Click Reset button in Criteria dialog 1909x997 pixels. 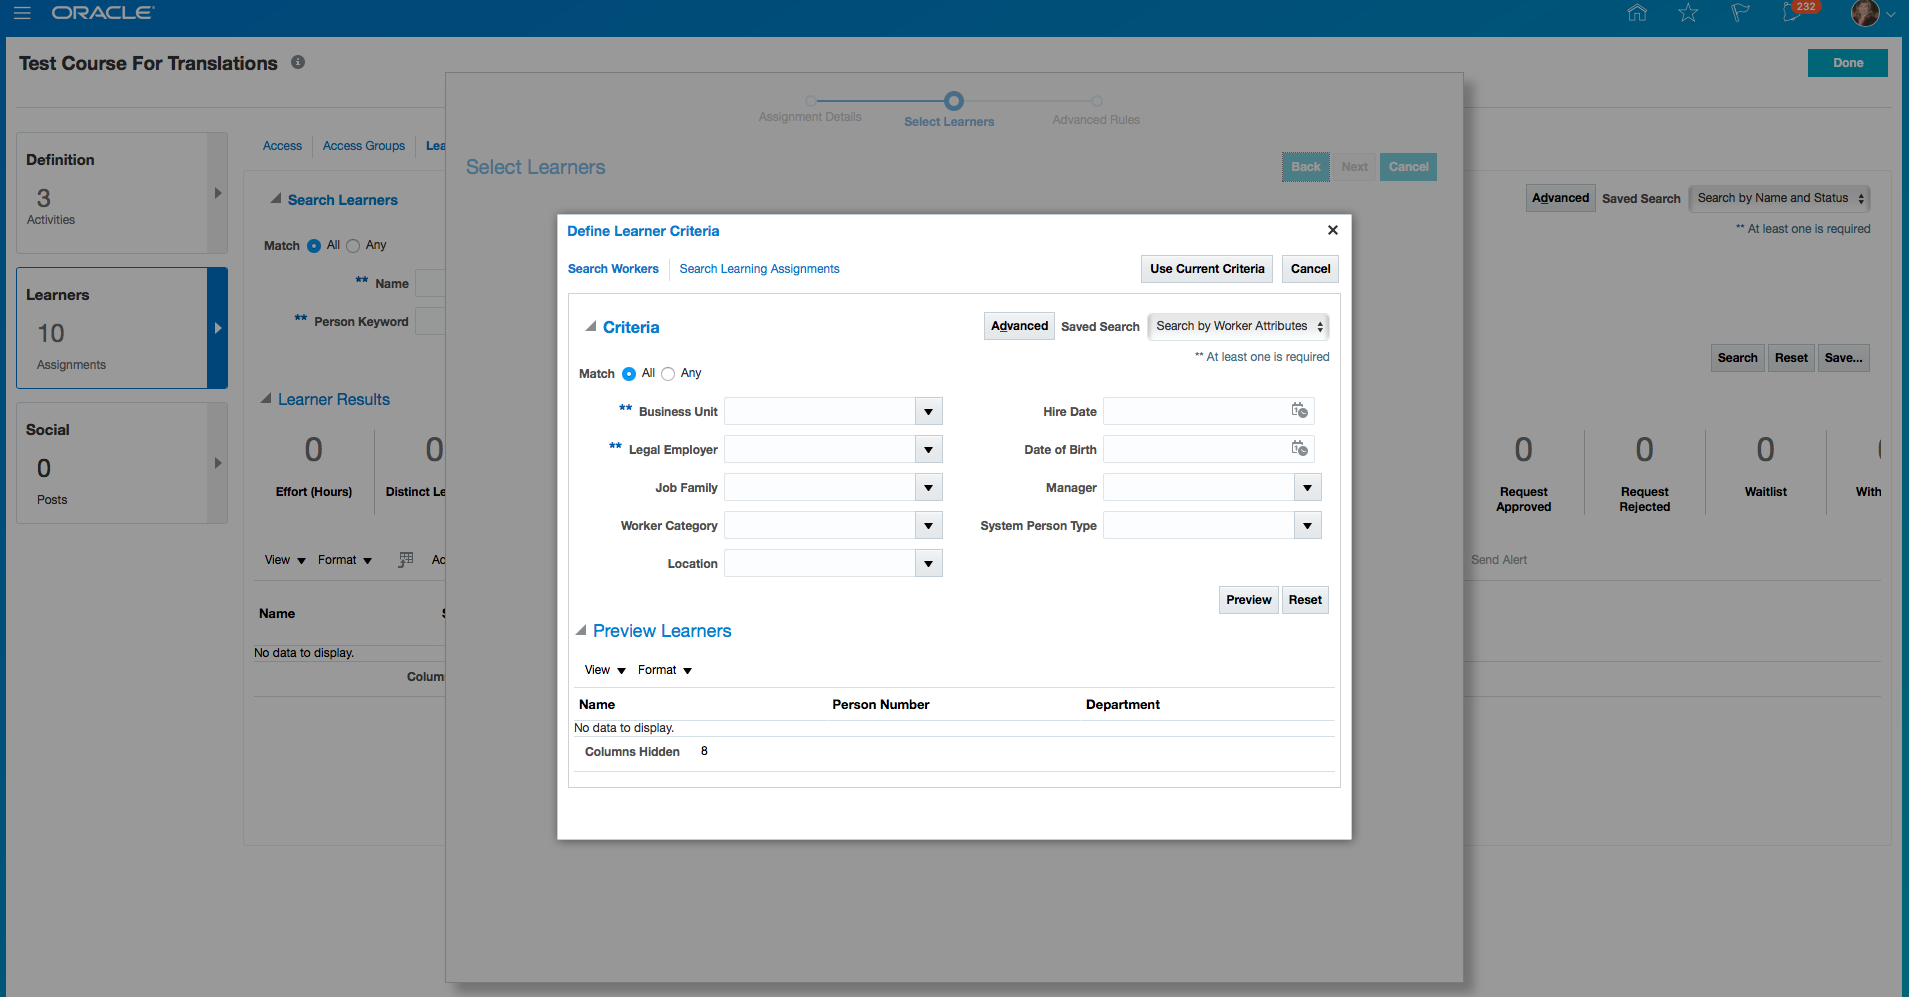pyautogui.click(x=1305, y=600)
